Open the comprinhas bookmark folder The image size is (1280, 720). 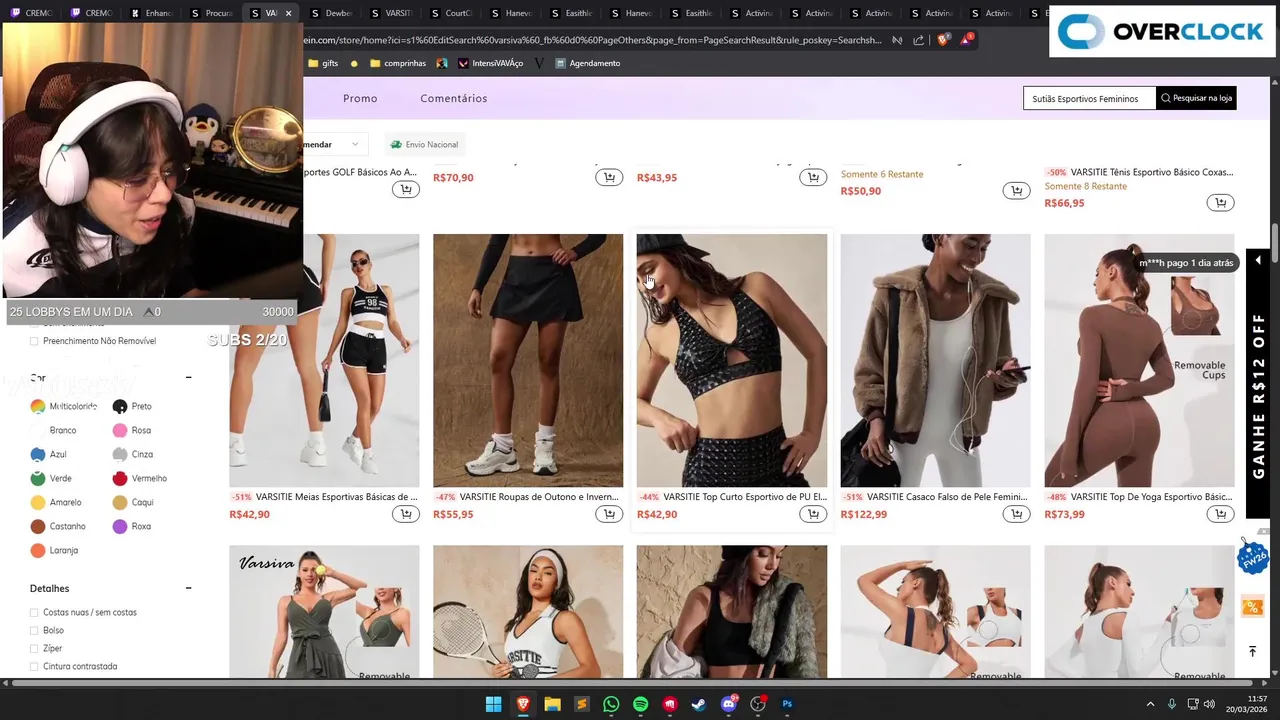(x=398, y=63)
